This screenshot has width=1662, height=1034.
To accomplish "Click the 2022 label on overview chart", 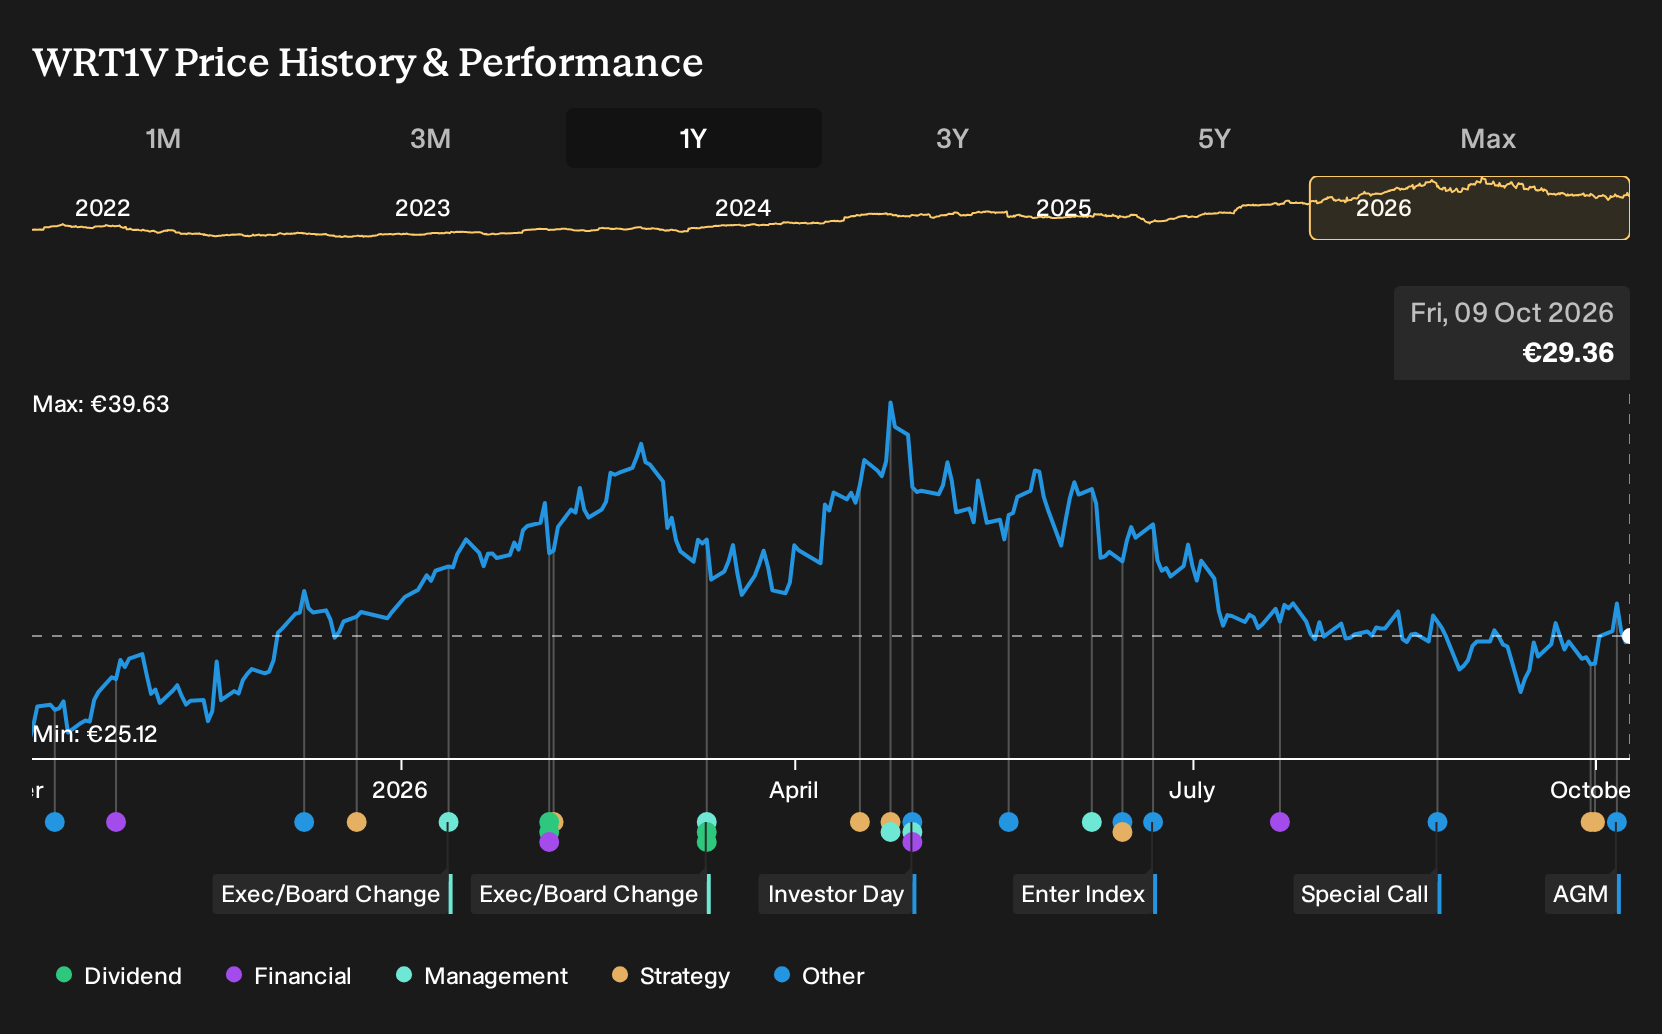I will pyautogui.click(x=103, y=208).
